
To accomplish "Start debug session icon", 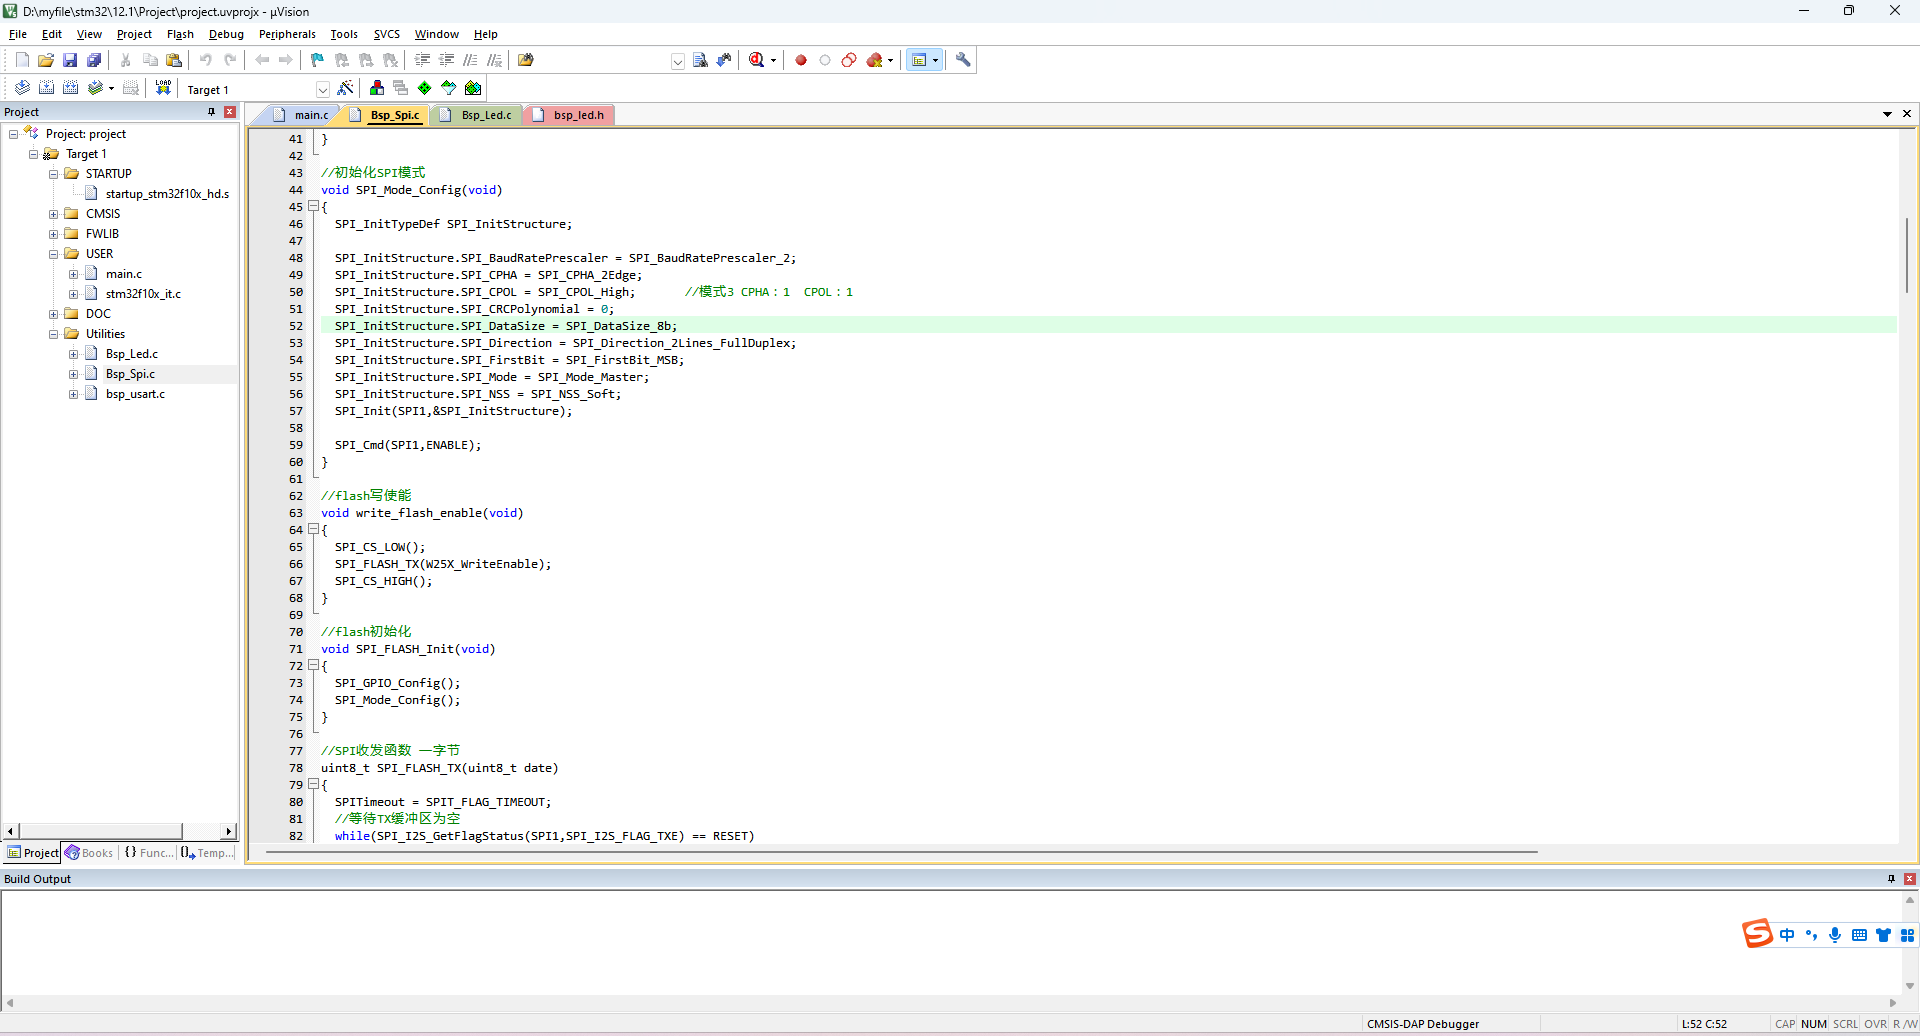I will coord(756,60).
